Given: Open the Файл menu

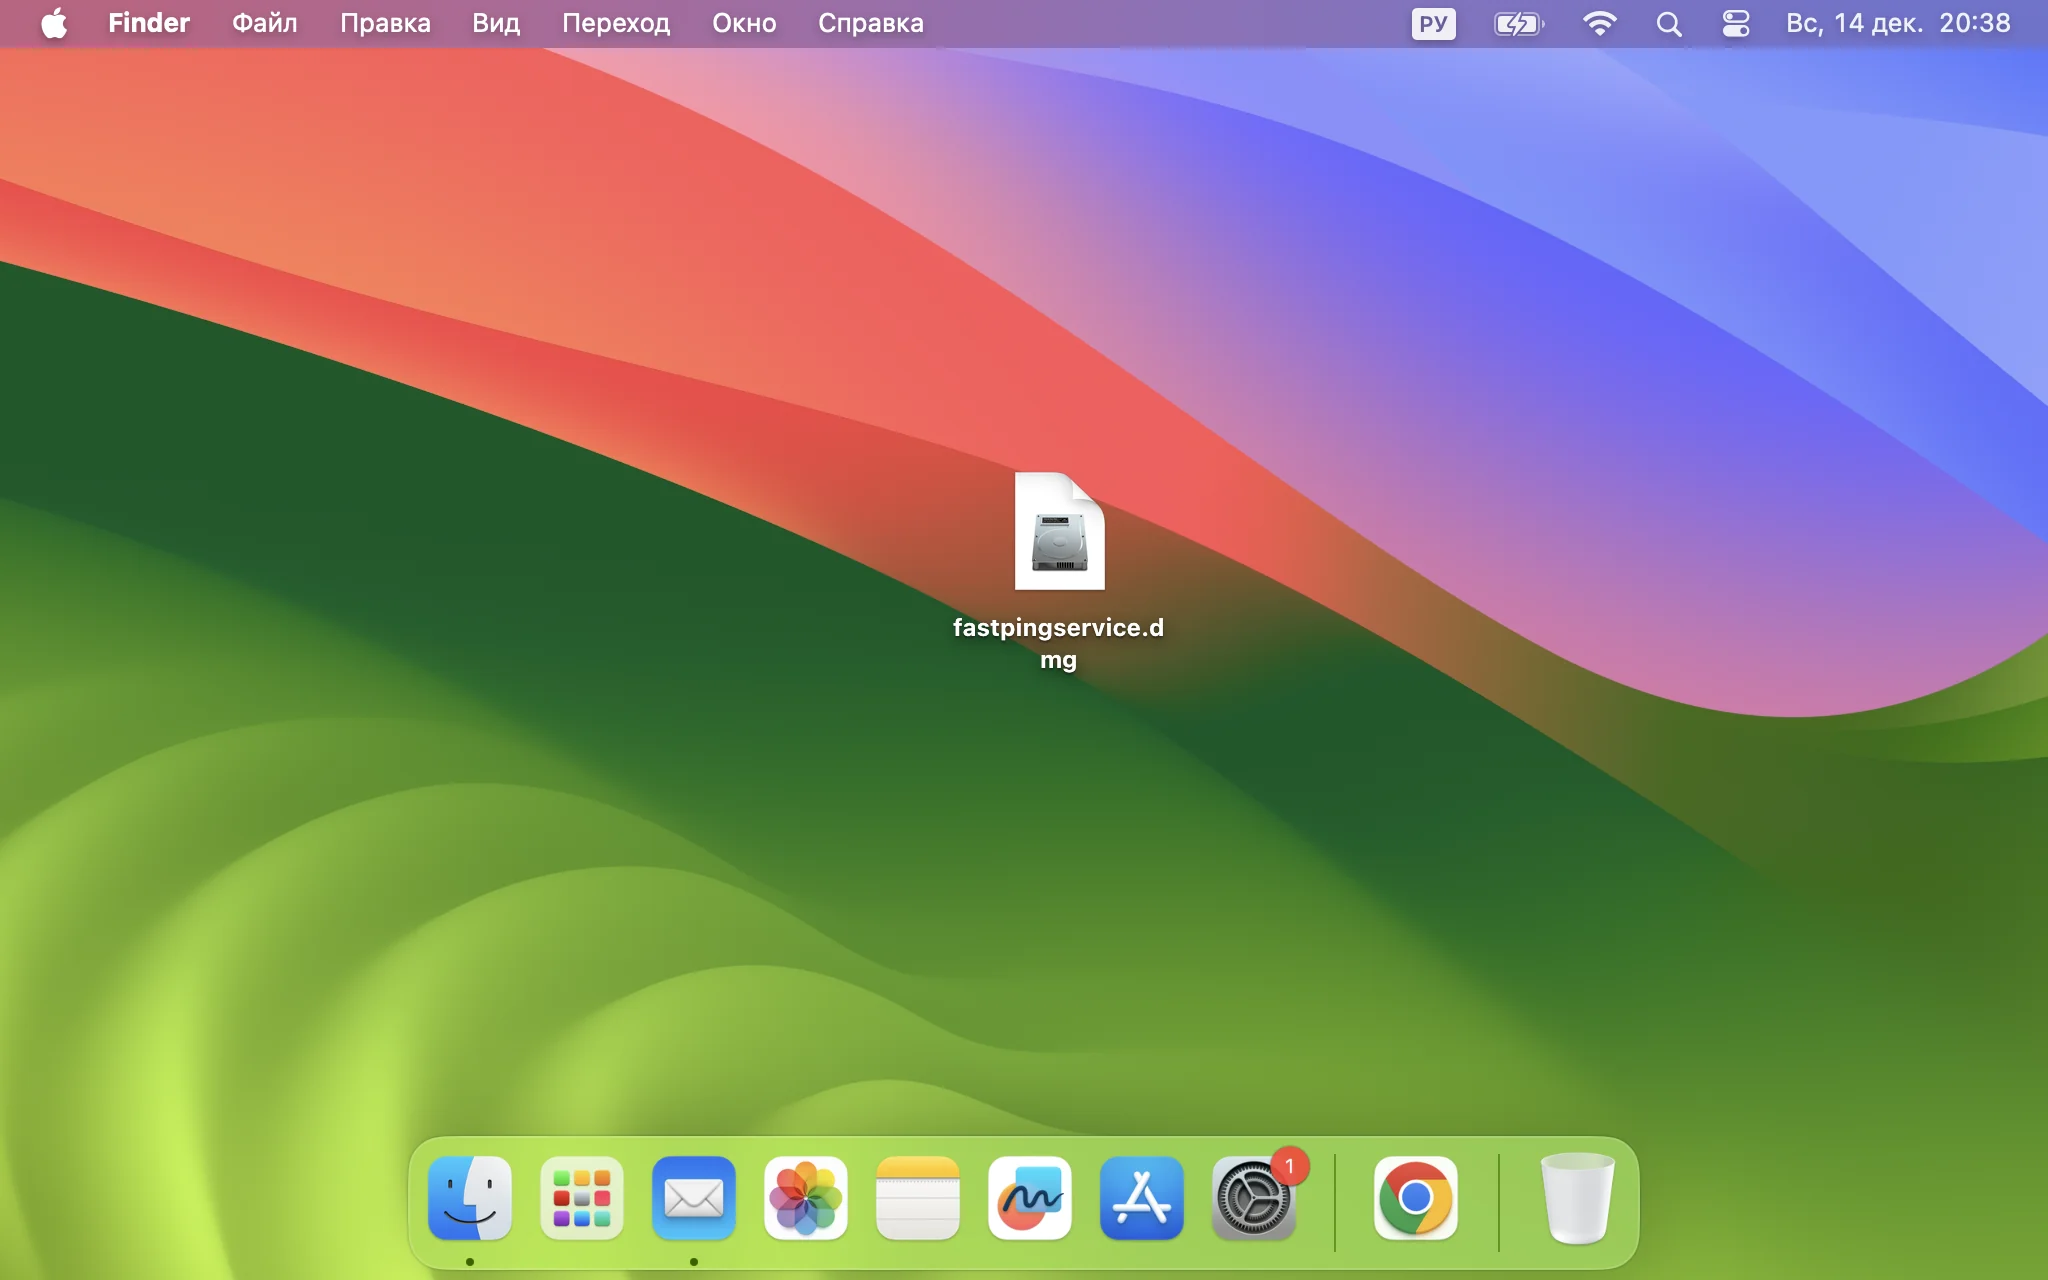Looking at the screenshot, I should click(264, 23).
